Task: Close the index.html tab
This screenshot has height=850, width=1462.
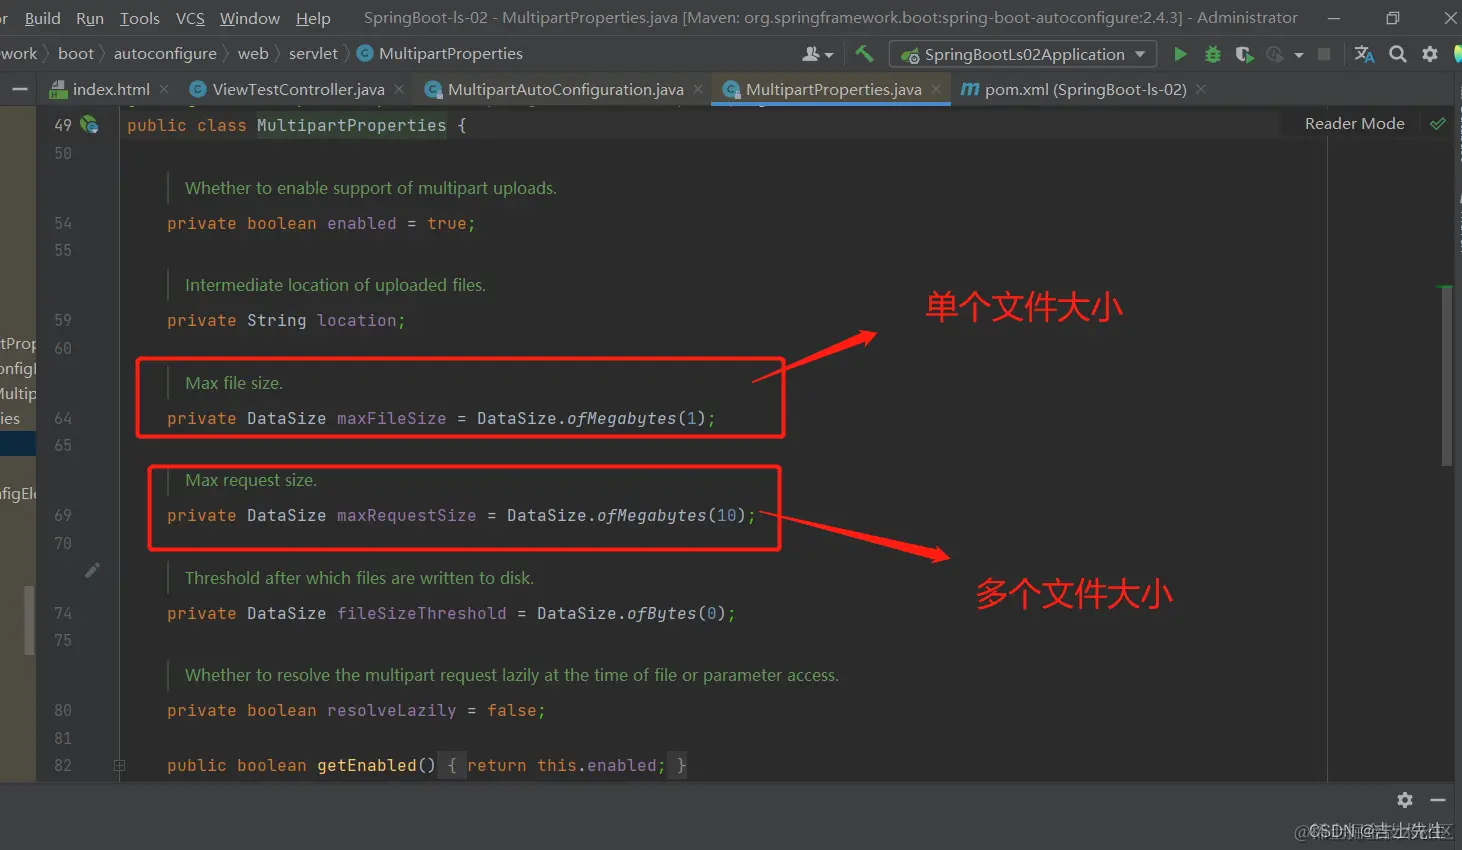Action: click(165, 89)
